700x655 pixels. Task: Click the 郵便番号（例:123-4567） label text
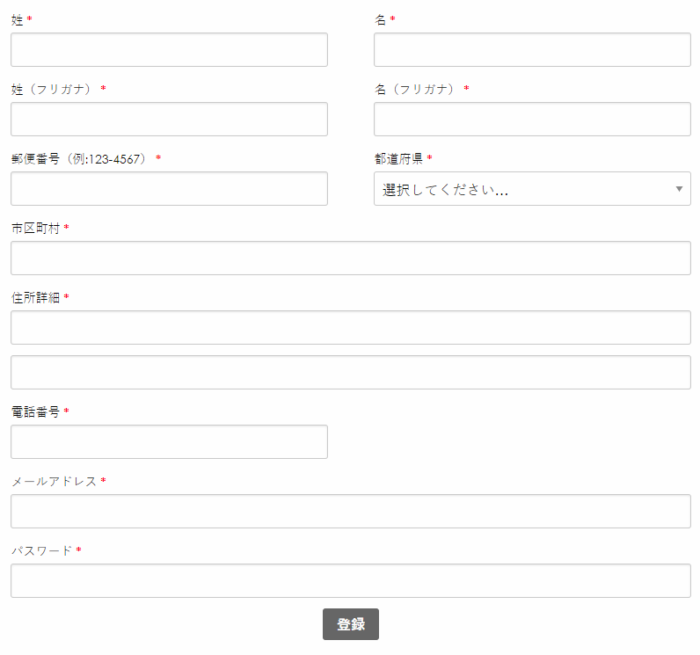pos(80,159)
